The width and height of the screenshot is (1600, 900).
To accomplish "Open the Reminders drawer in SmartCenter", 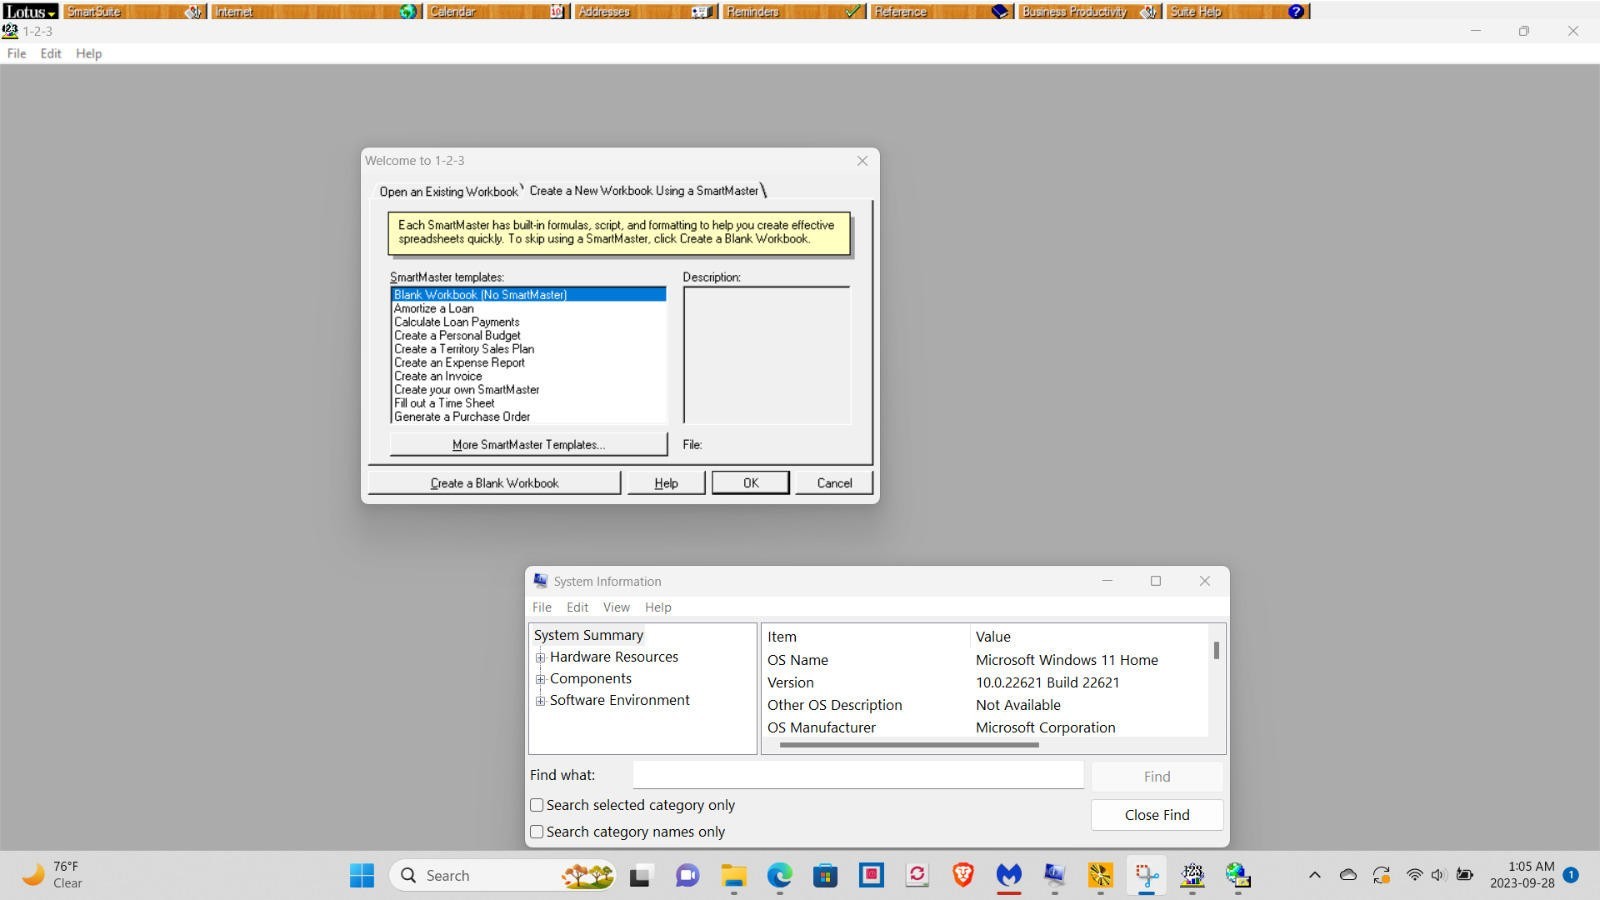I will point(793,11).
